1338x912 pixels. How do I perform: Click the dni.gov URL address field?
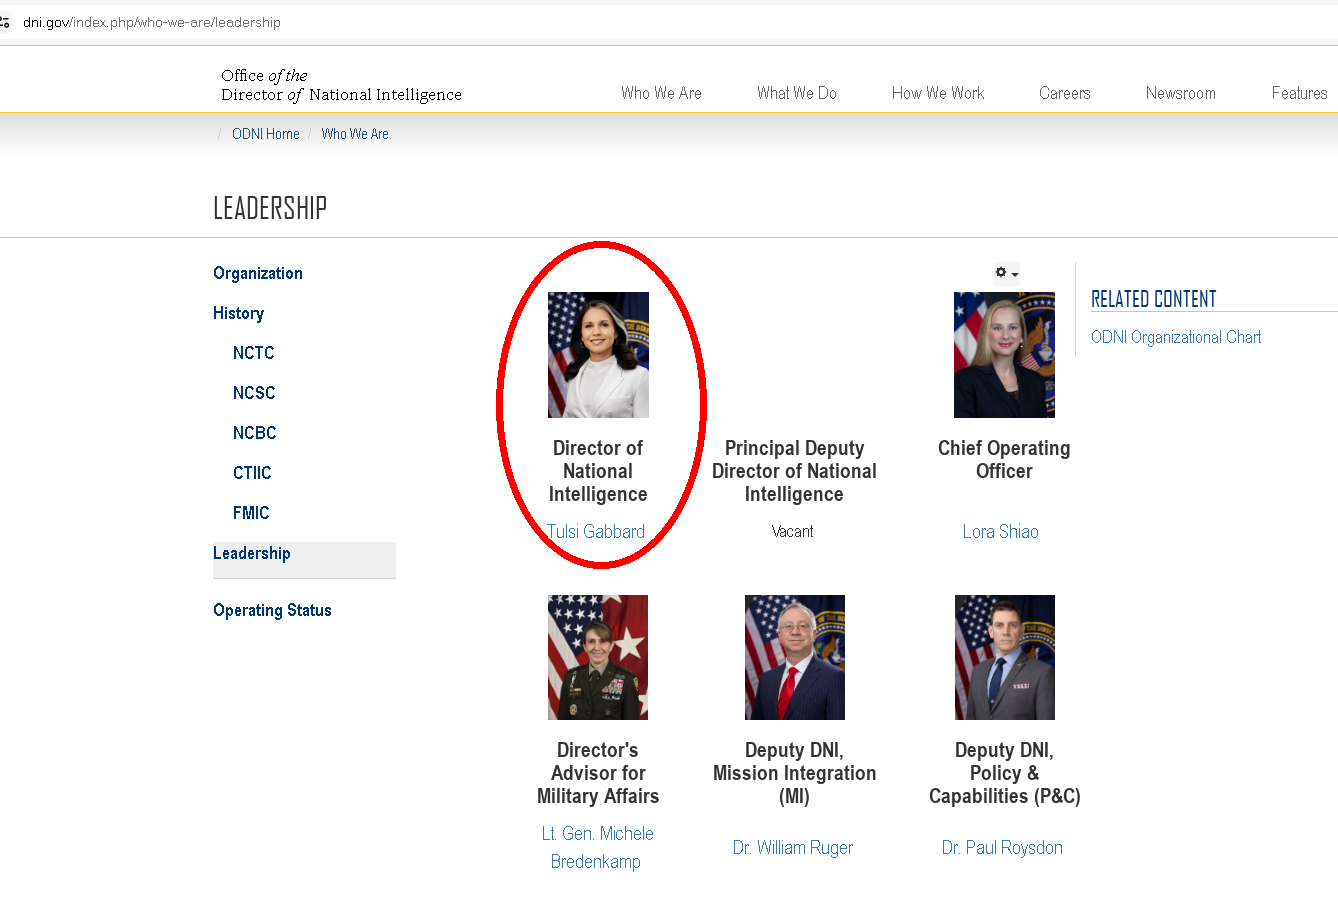[x=152, y=22]
